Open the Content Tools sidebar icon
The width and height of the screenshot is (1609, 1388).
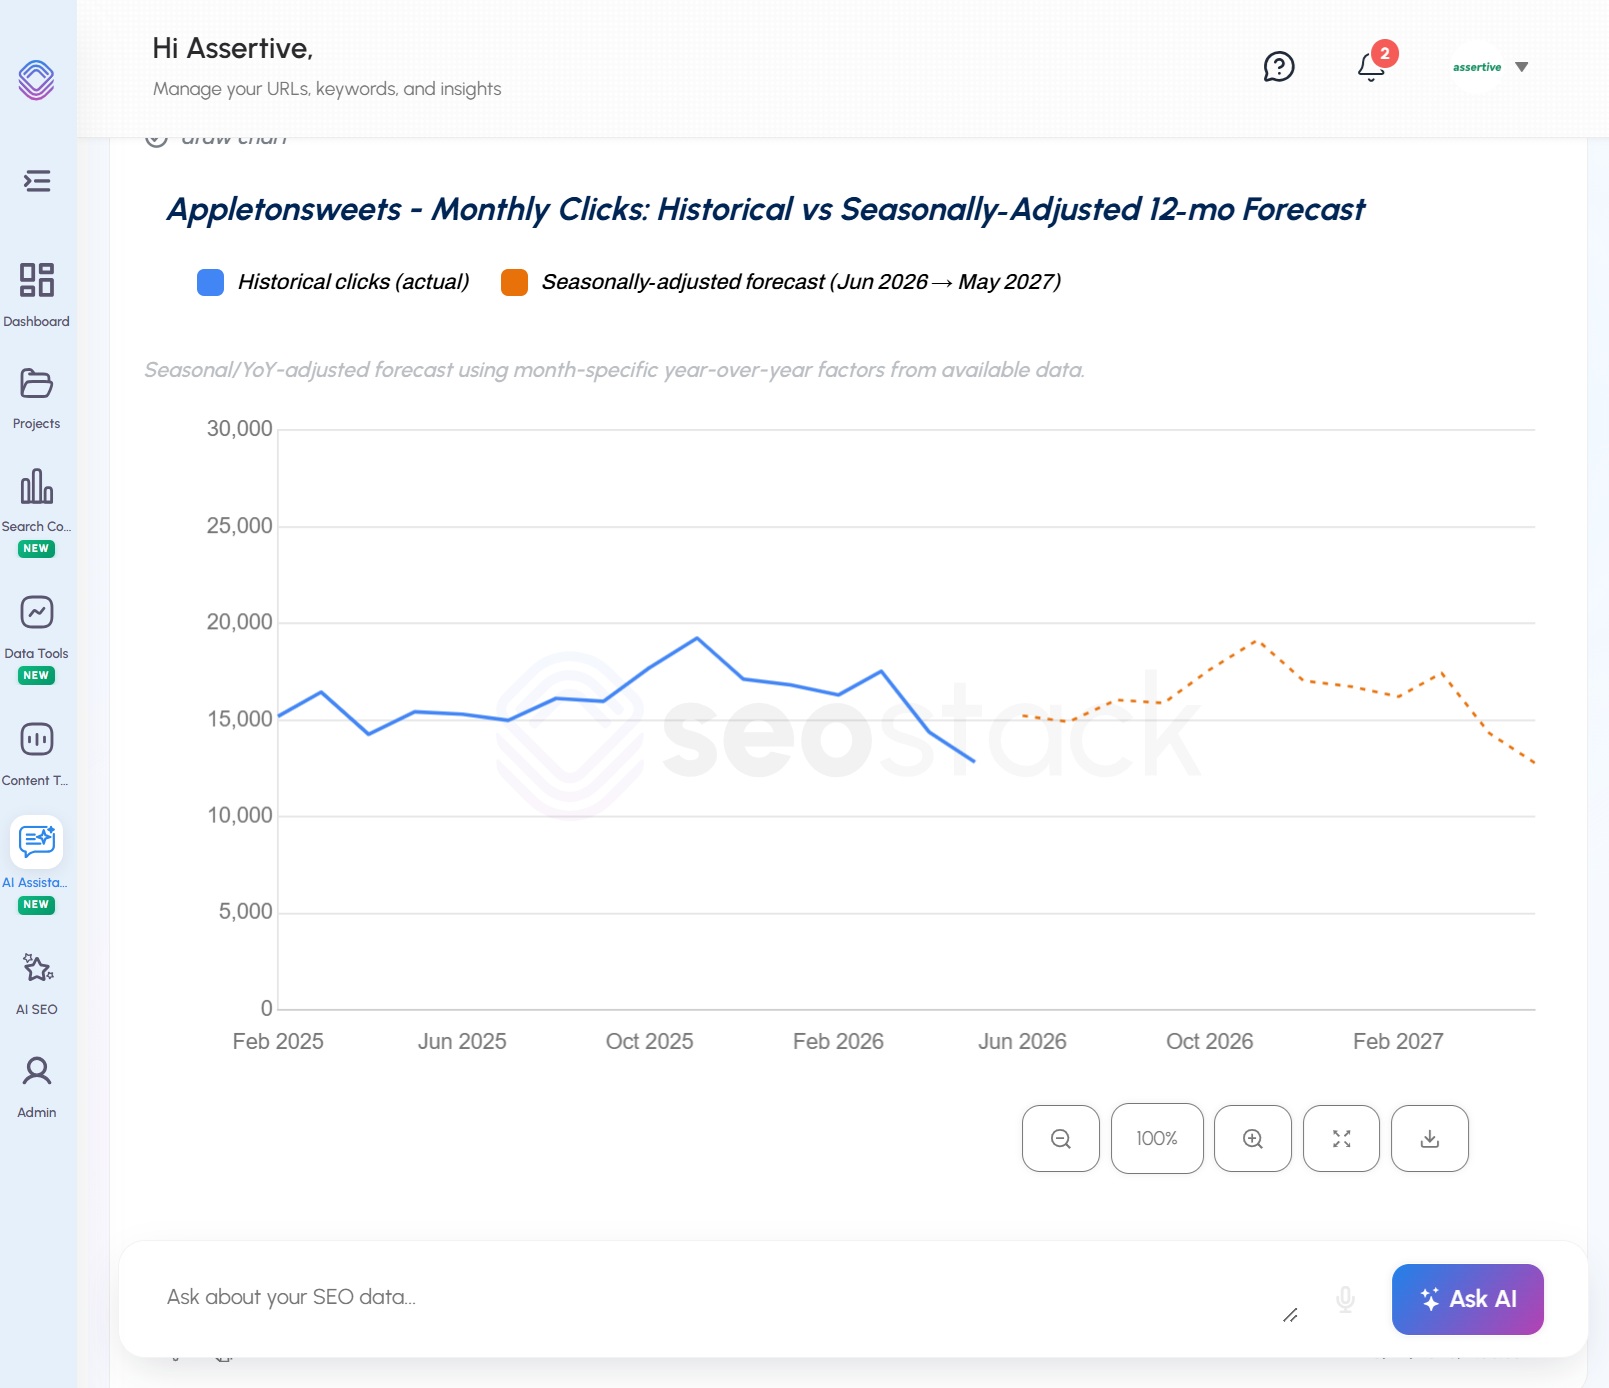click(37, 739)
